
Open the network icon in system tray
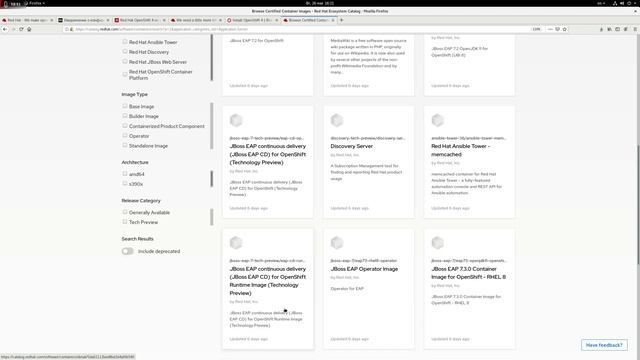click(615, 3)
